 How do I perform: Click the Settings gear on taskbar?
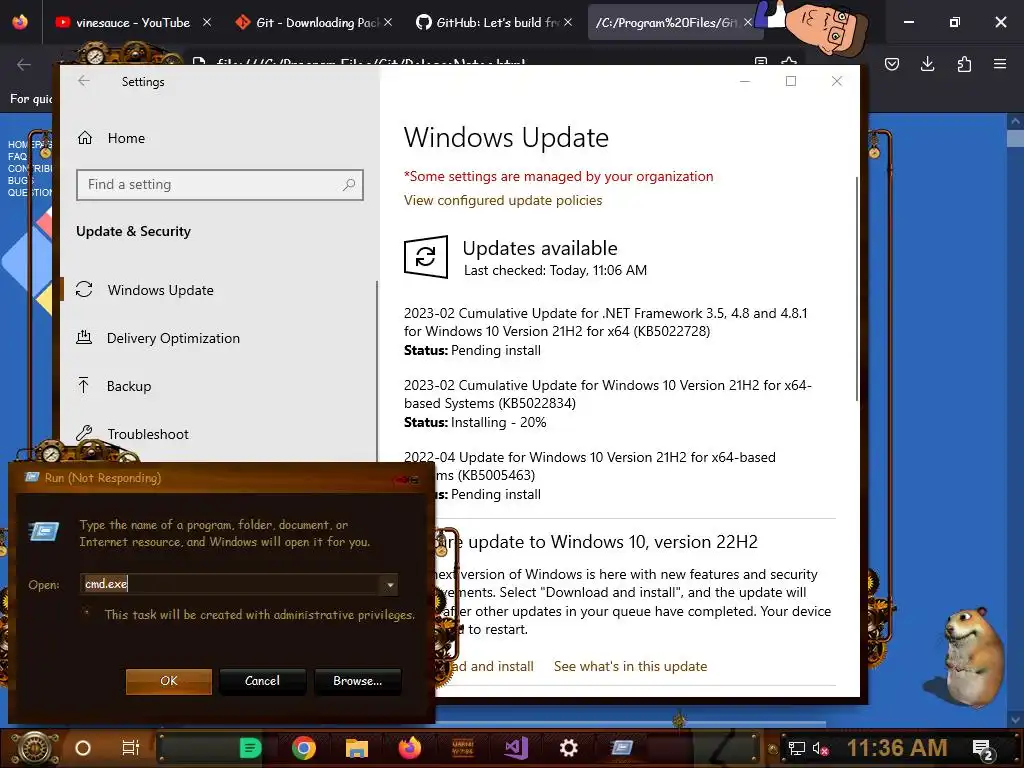pyautogui.click(x=569, y=748)
